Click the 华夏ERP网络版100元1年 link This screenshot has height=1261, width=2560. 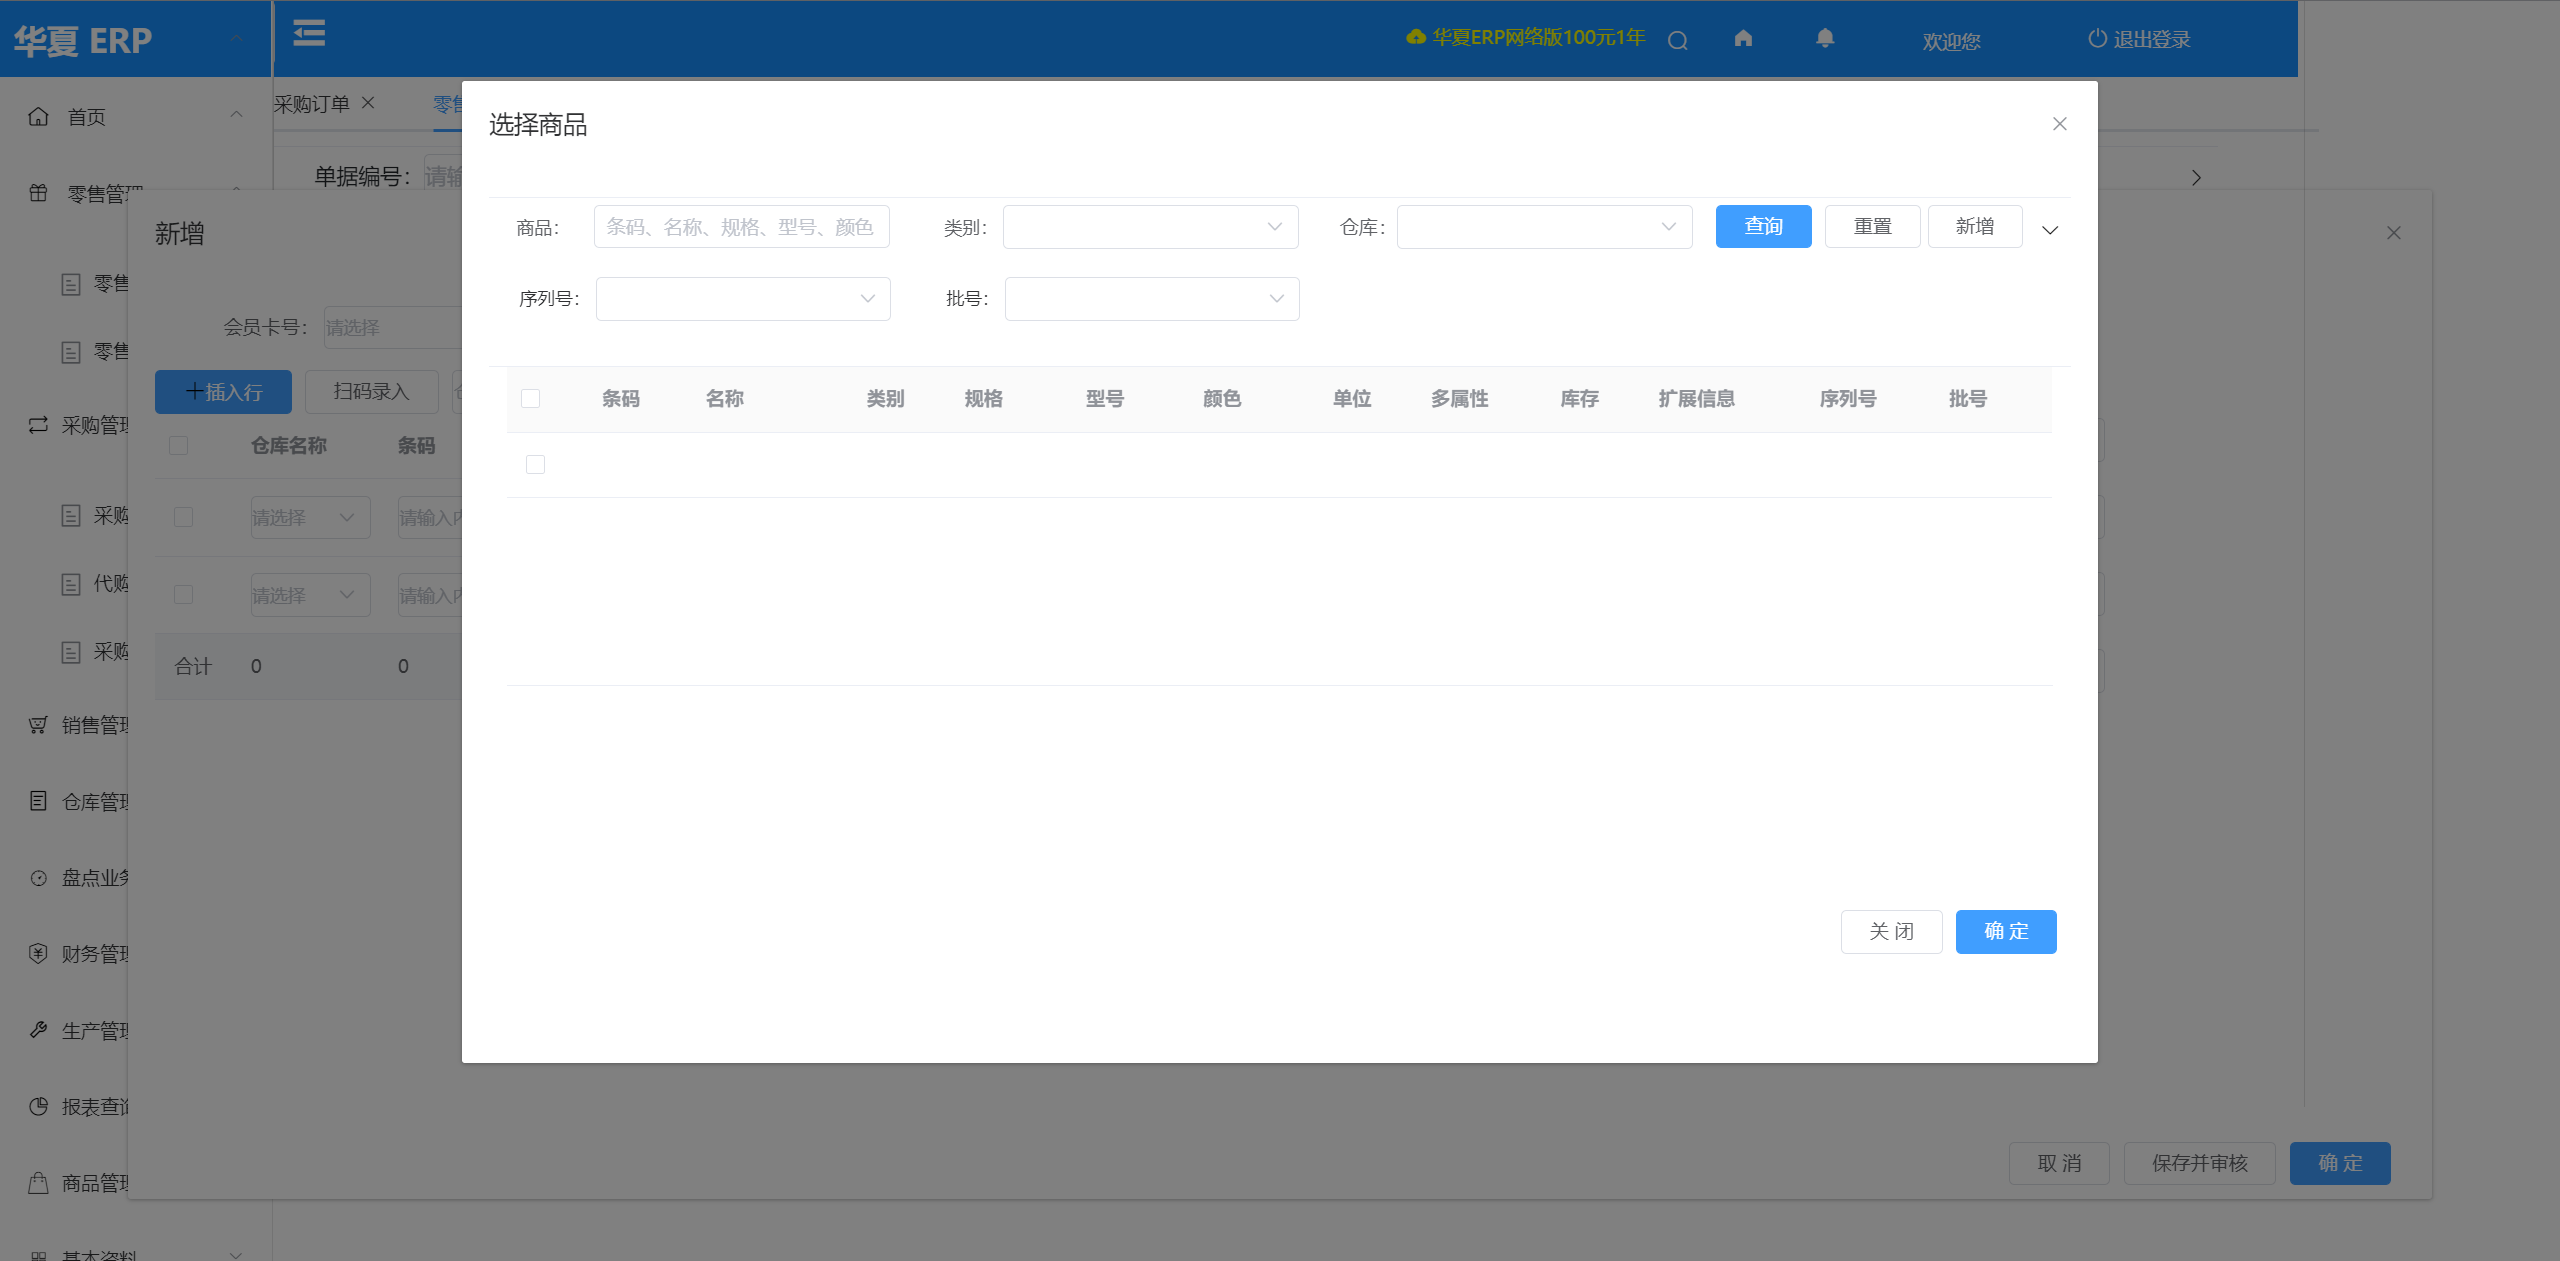(x=1538, y=37)
